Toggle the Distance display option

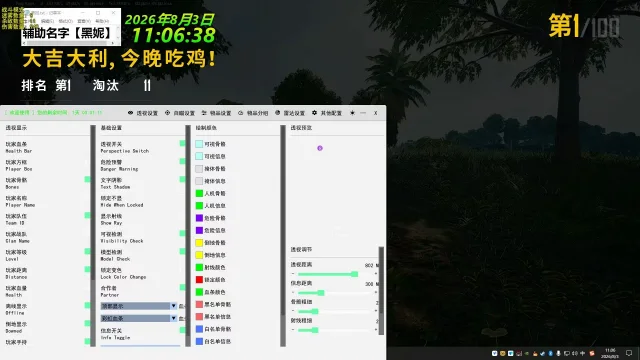click(x=87, y=269)
